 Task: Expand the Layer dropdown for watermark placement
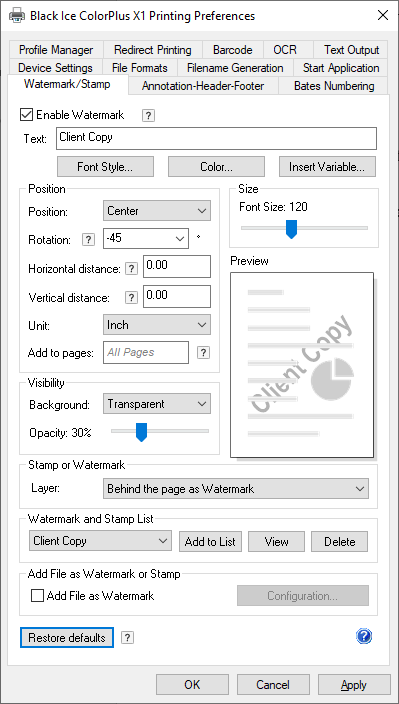click(x=236, y=489)
